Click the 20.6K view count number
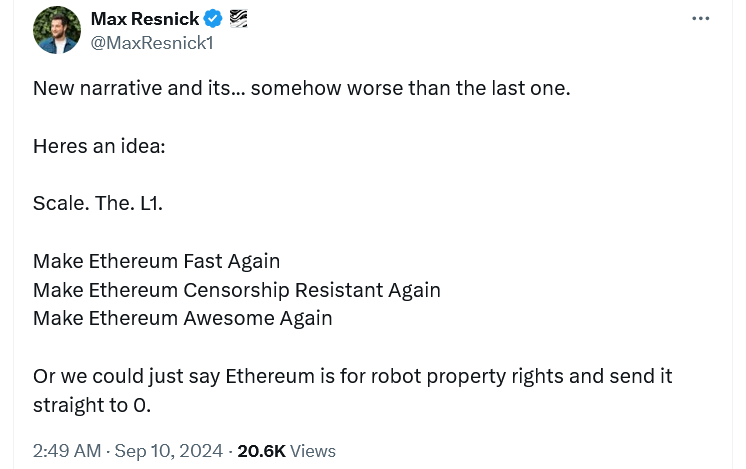 pos(260,451)
